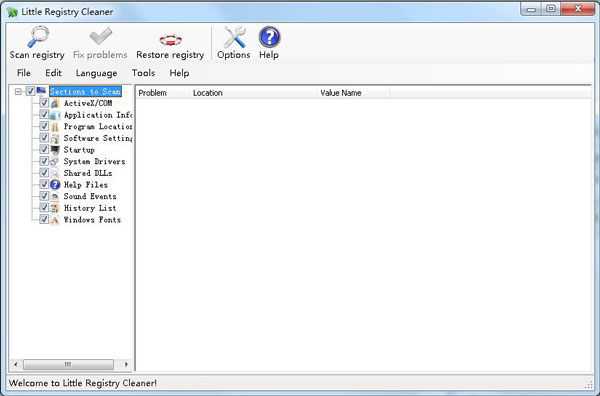This screenshot has width=600, height=396.
Task: Click the tree panel horizontal scrollbar thumb
Action: coord(68,365)
